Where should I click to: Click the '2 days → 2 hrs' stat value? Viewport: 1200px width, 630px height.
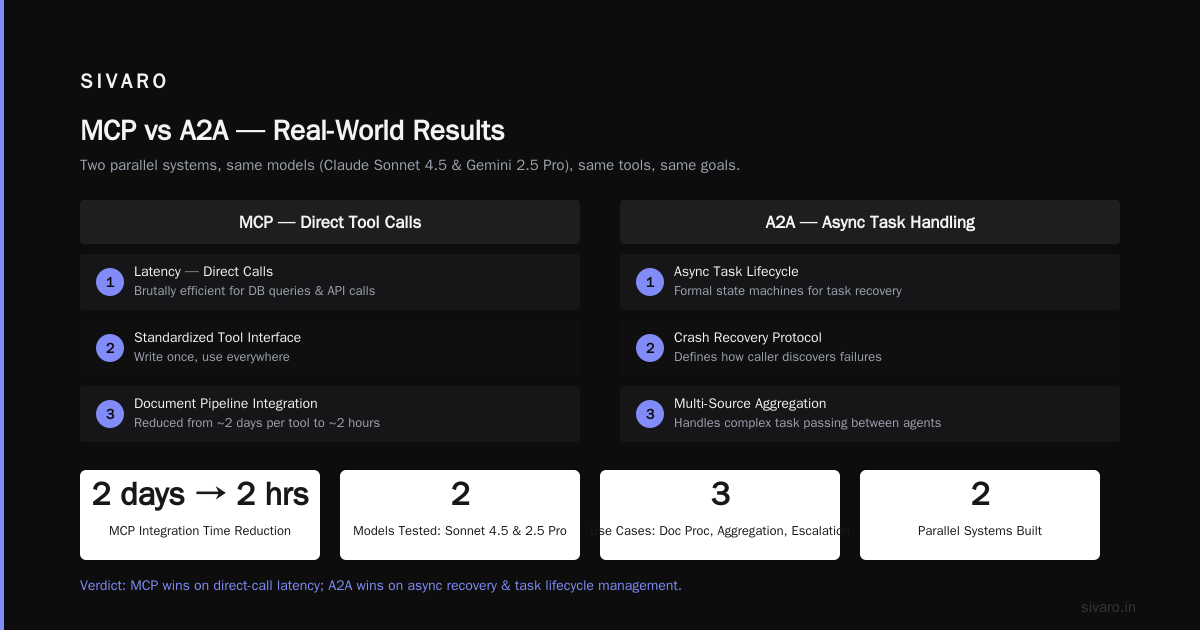[x=200, y=494]
